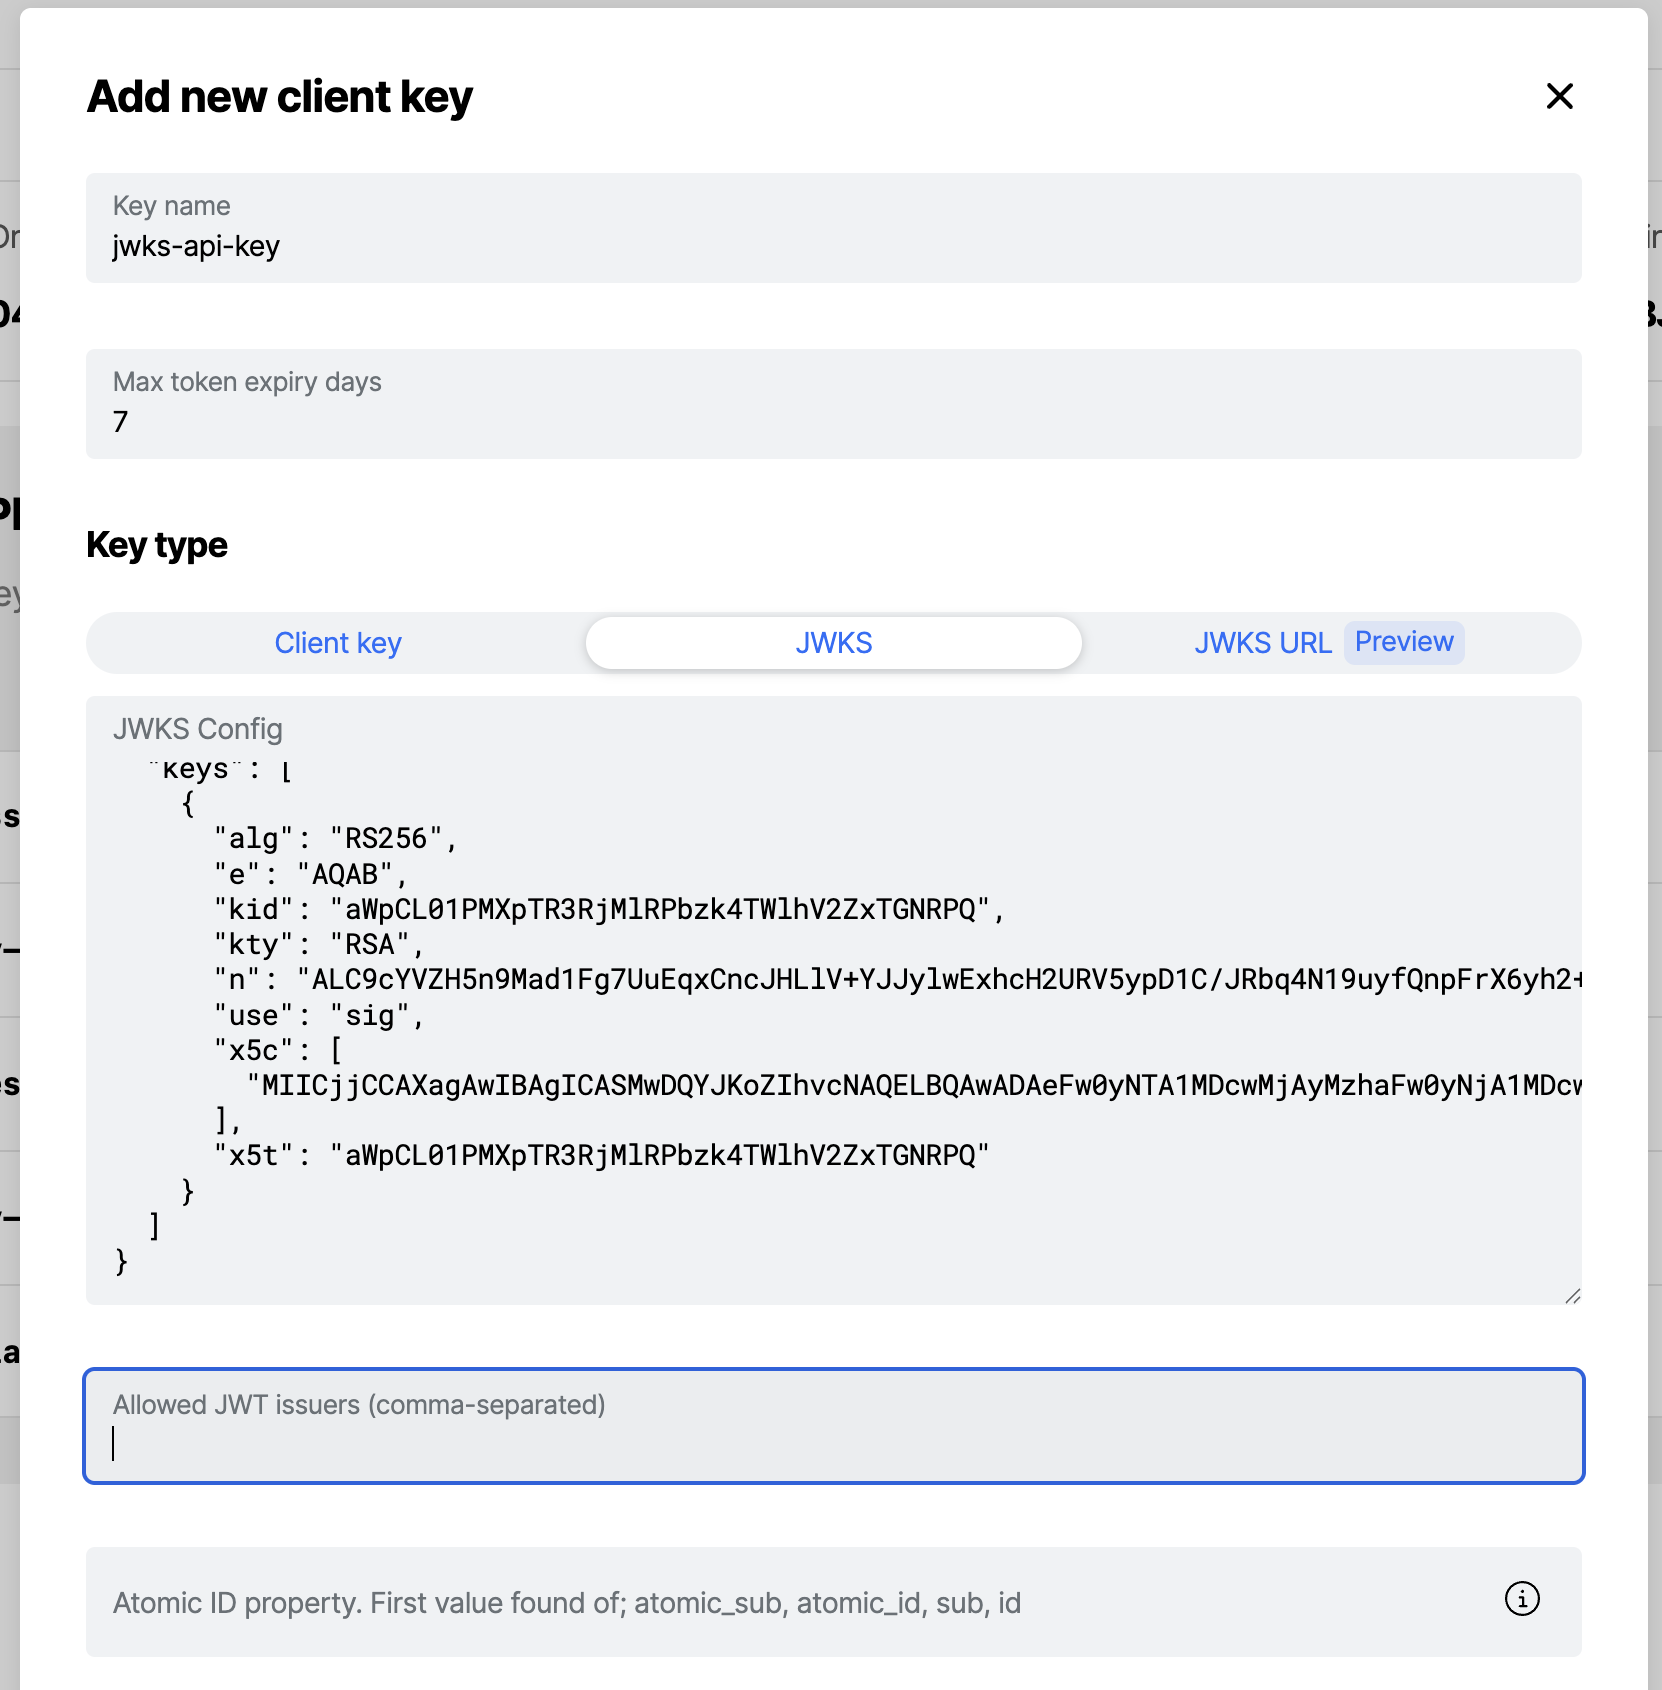This screenshot has width=1662, height=1690.
Task: Open the Atomic ID property info icon
Action: point(1522,1598)
